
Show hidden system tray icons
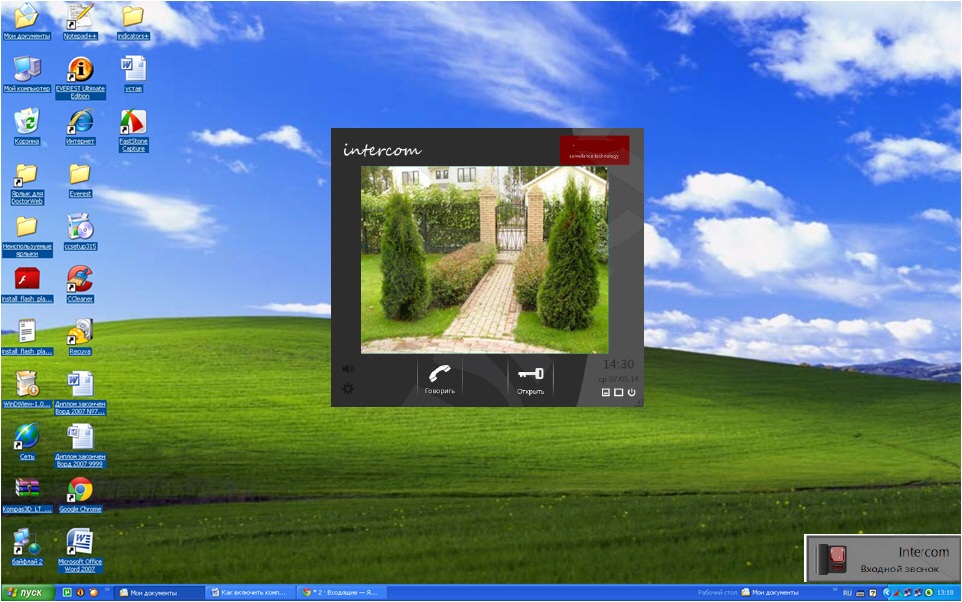pos(887,593)
